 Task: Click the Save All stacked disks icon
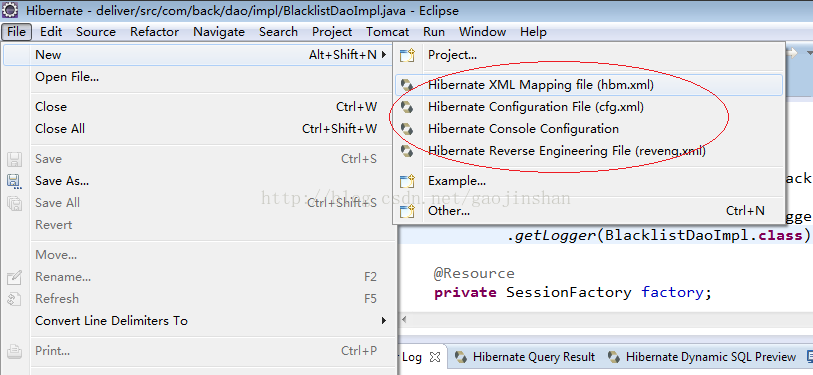coord(14,203)
